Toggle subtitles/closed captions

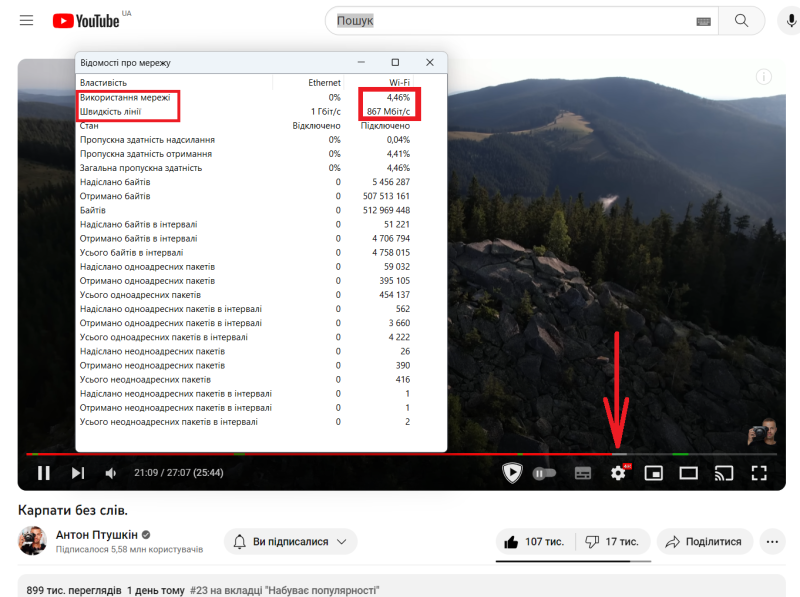pyautogui.click(x=583, y=473)
